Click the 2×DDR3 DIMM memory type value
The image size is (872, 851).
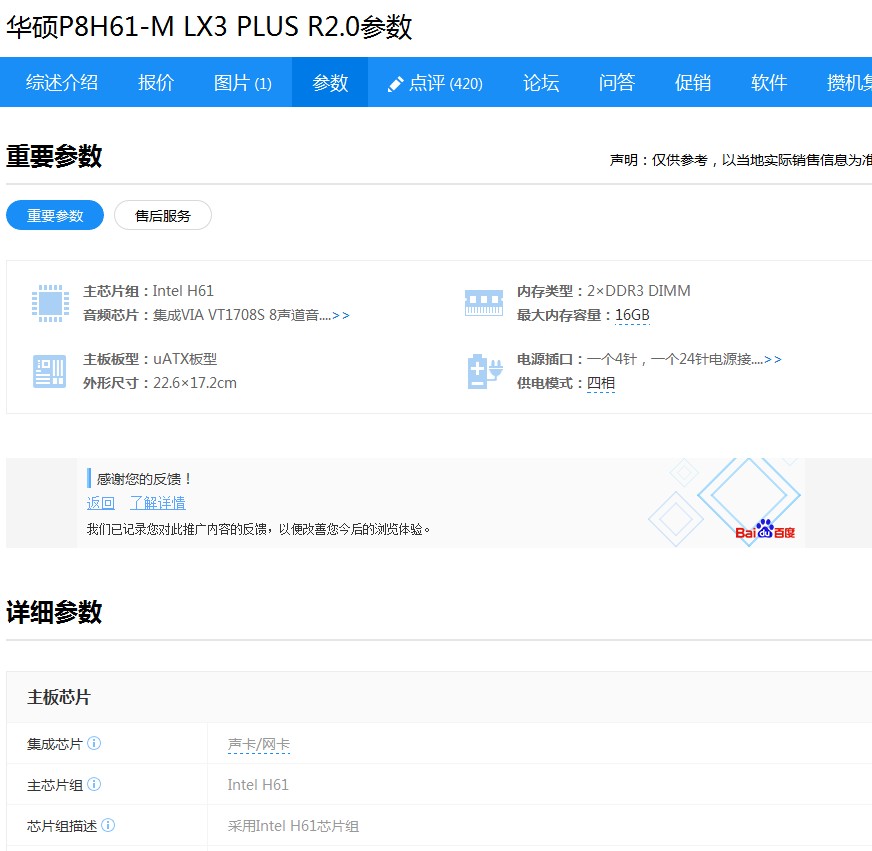pyautogui.click(x=638, y=291)
